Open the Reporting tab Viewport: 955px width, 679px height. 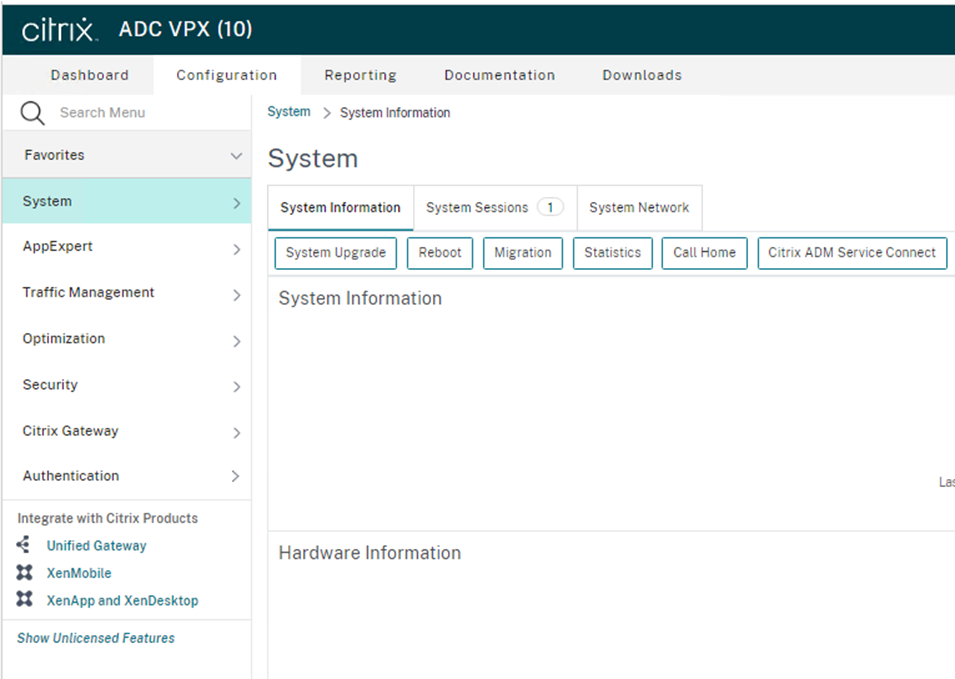[360, 75]
